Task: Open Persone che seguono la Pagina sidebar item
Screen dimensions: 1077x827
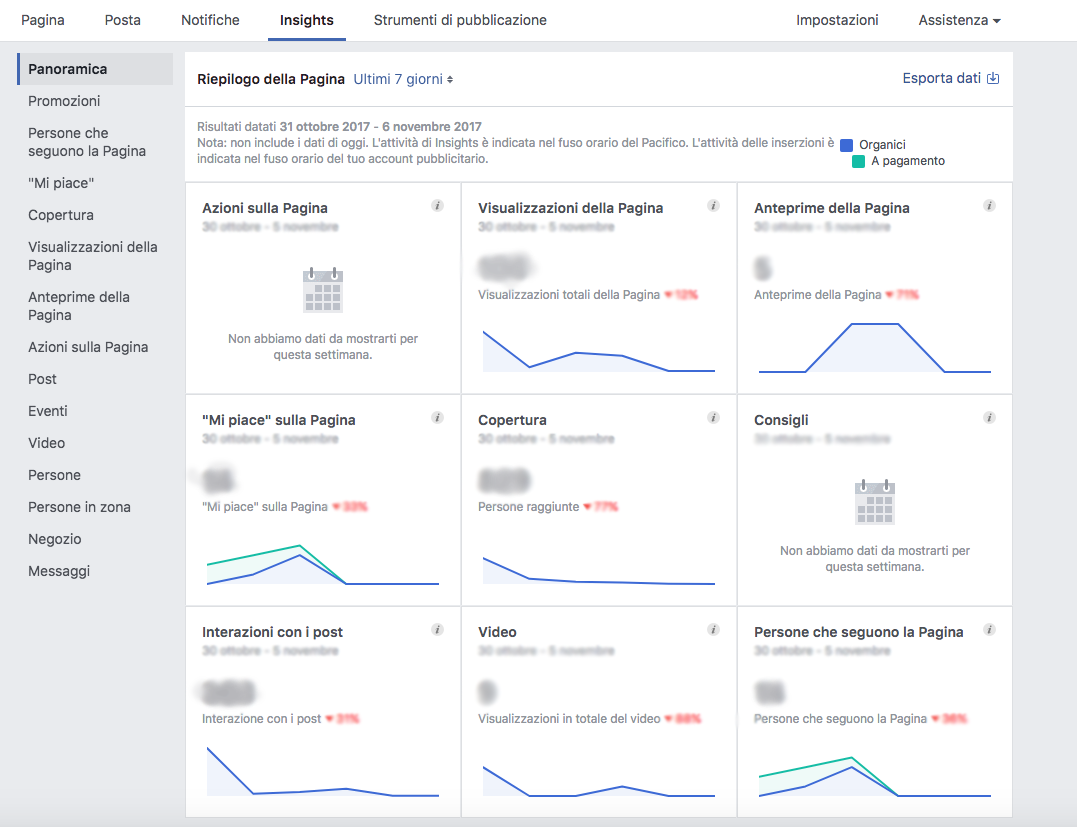Action: (87, 142)
